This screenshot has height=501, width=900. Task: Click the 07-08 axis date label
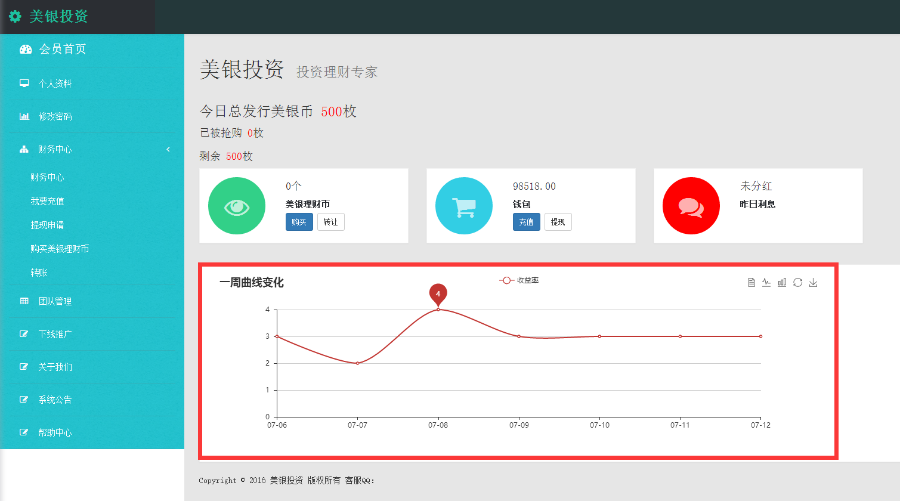[438, 425]
